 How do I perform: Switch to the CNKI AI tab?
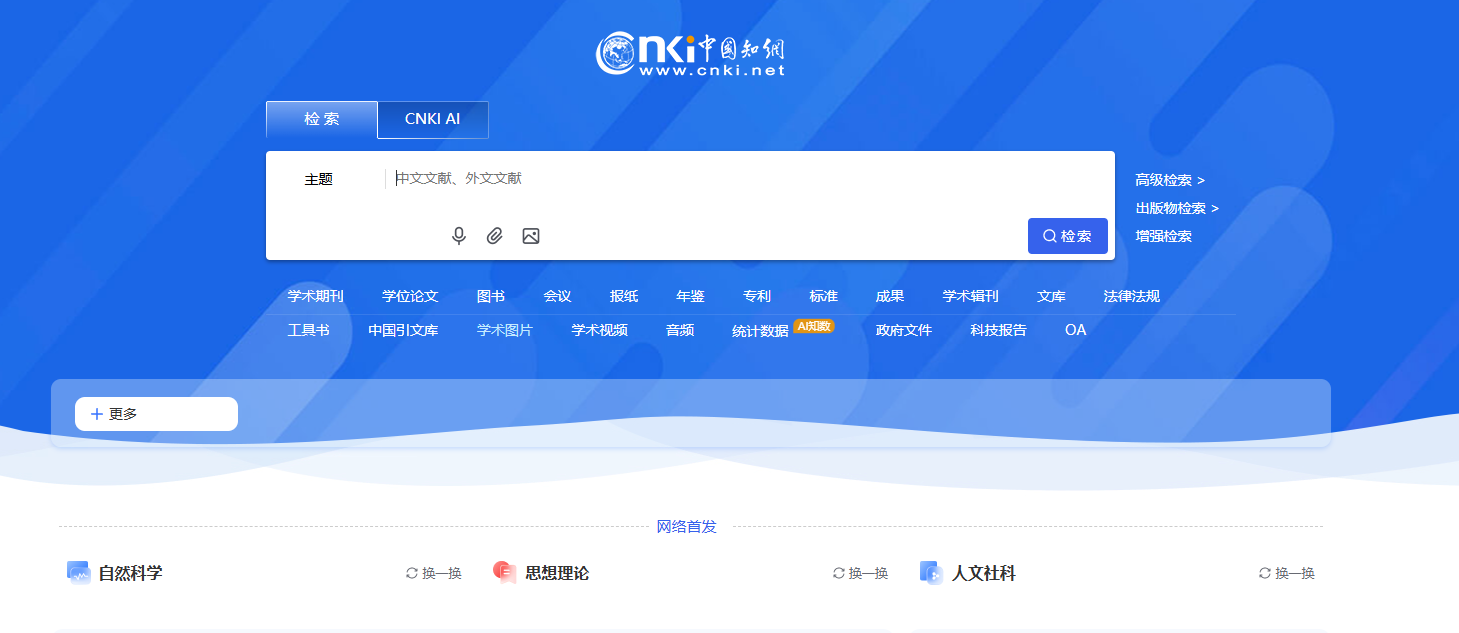pos(433,119)
